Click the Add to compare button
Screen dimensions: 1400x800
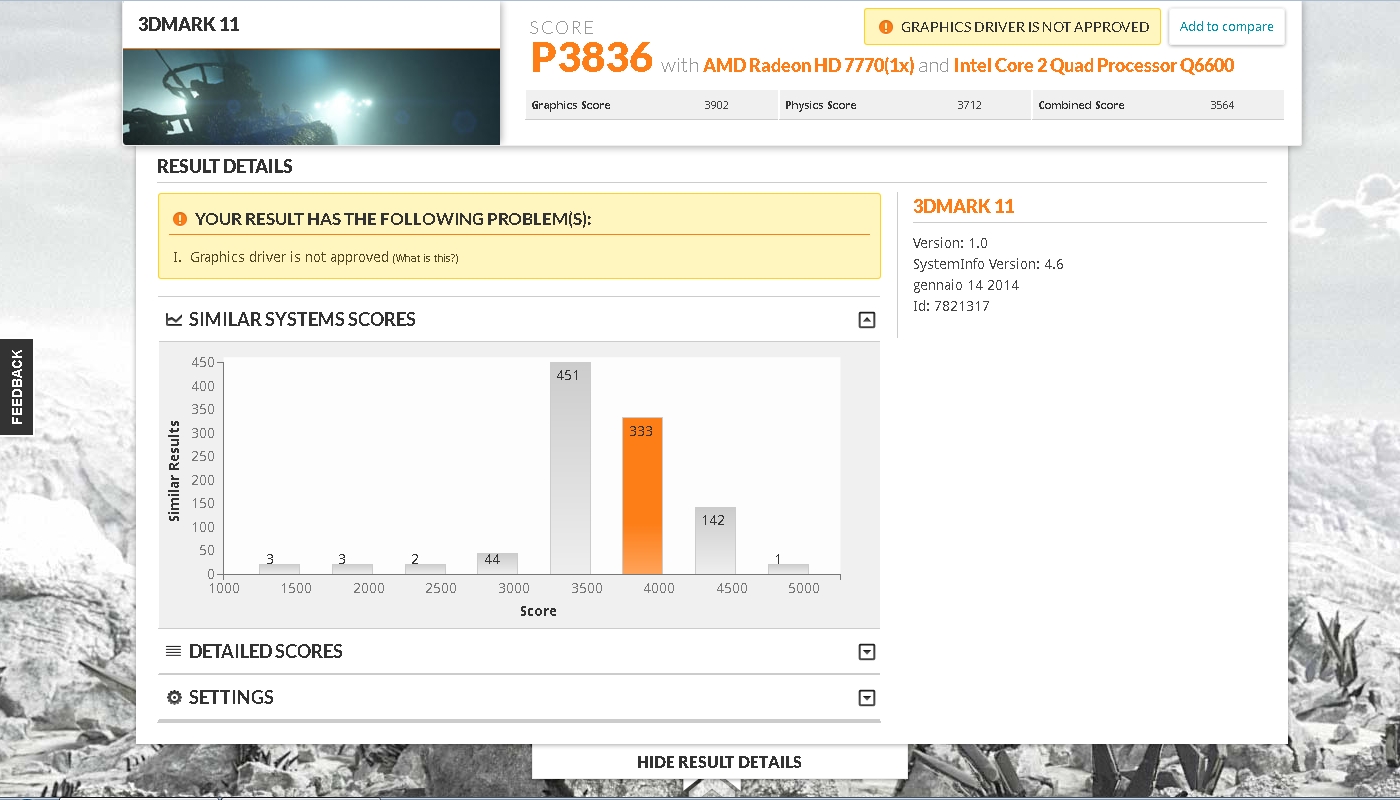tap(1226, 27)
